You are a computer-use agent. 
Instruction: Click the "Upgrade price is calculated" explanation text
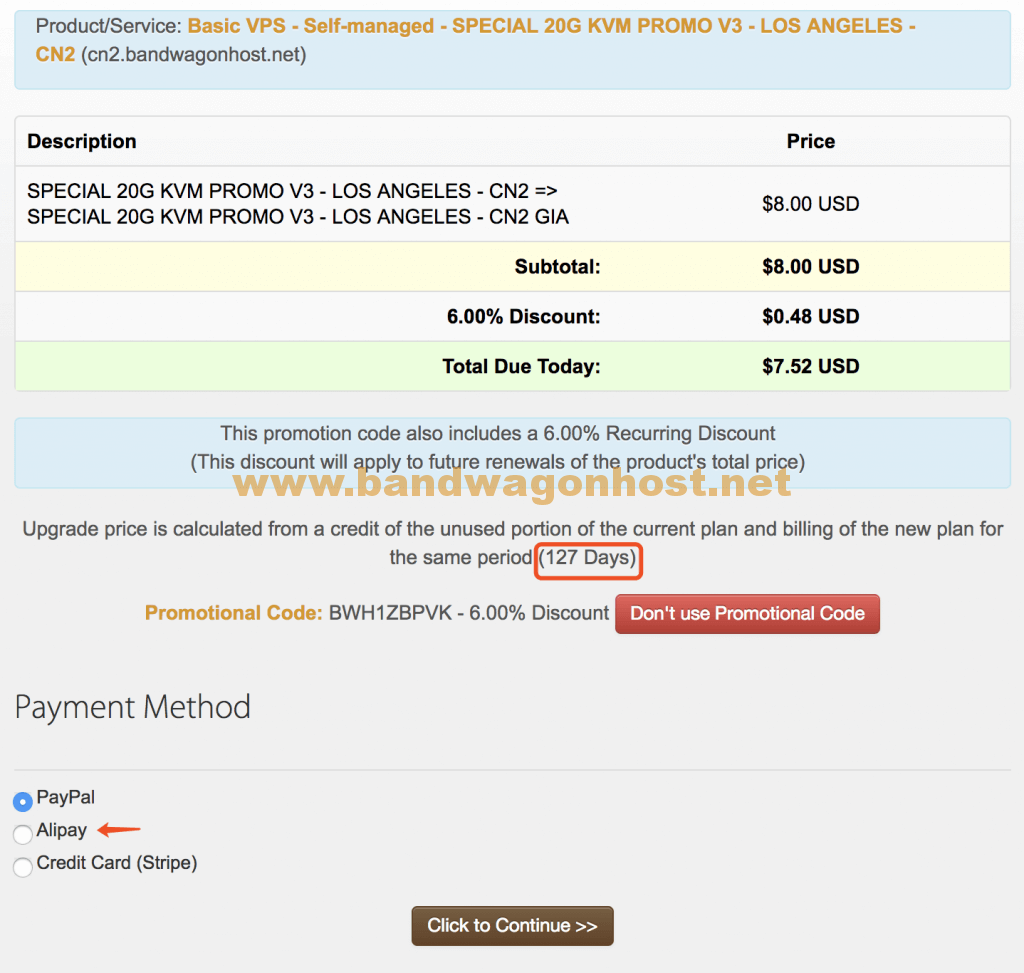click(513, 543)
